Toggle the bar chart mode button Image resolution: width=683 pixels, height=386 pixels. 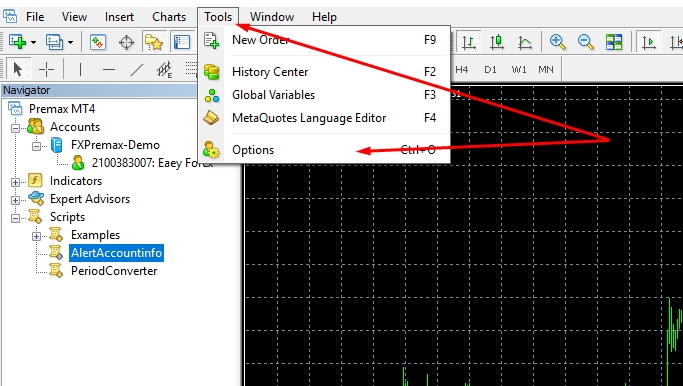click(x=469, y=42)
